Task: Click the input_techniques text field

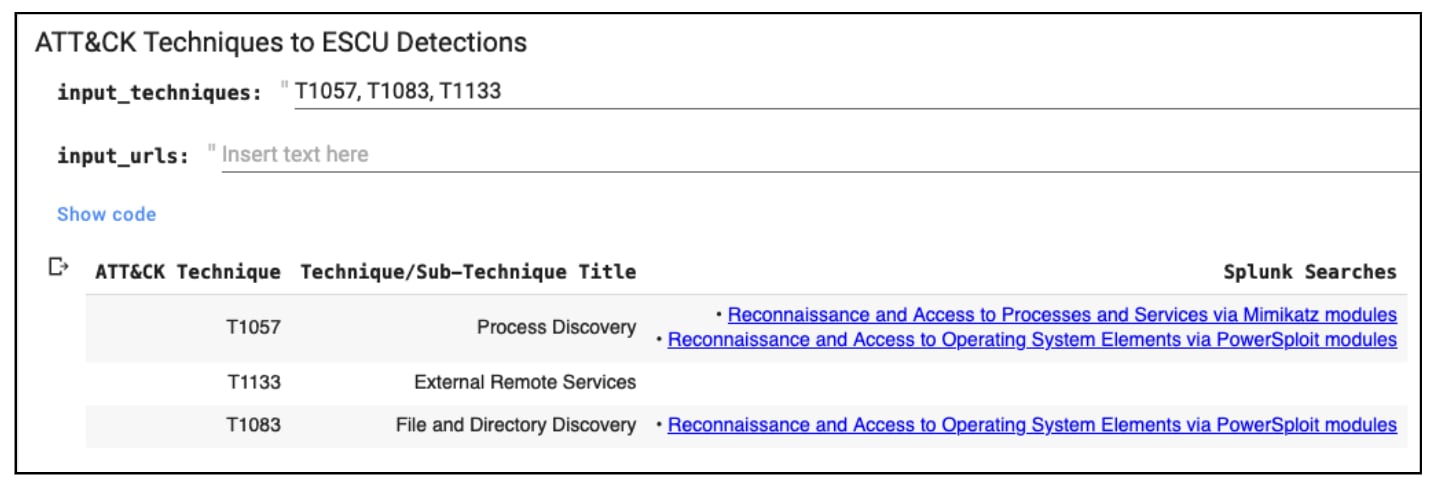Action: tap(856, 92)
